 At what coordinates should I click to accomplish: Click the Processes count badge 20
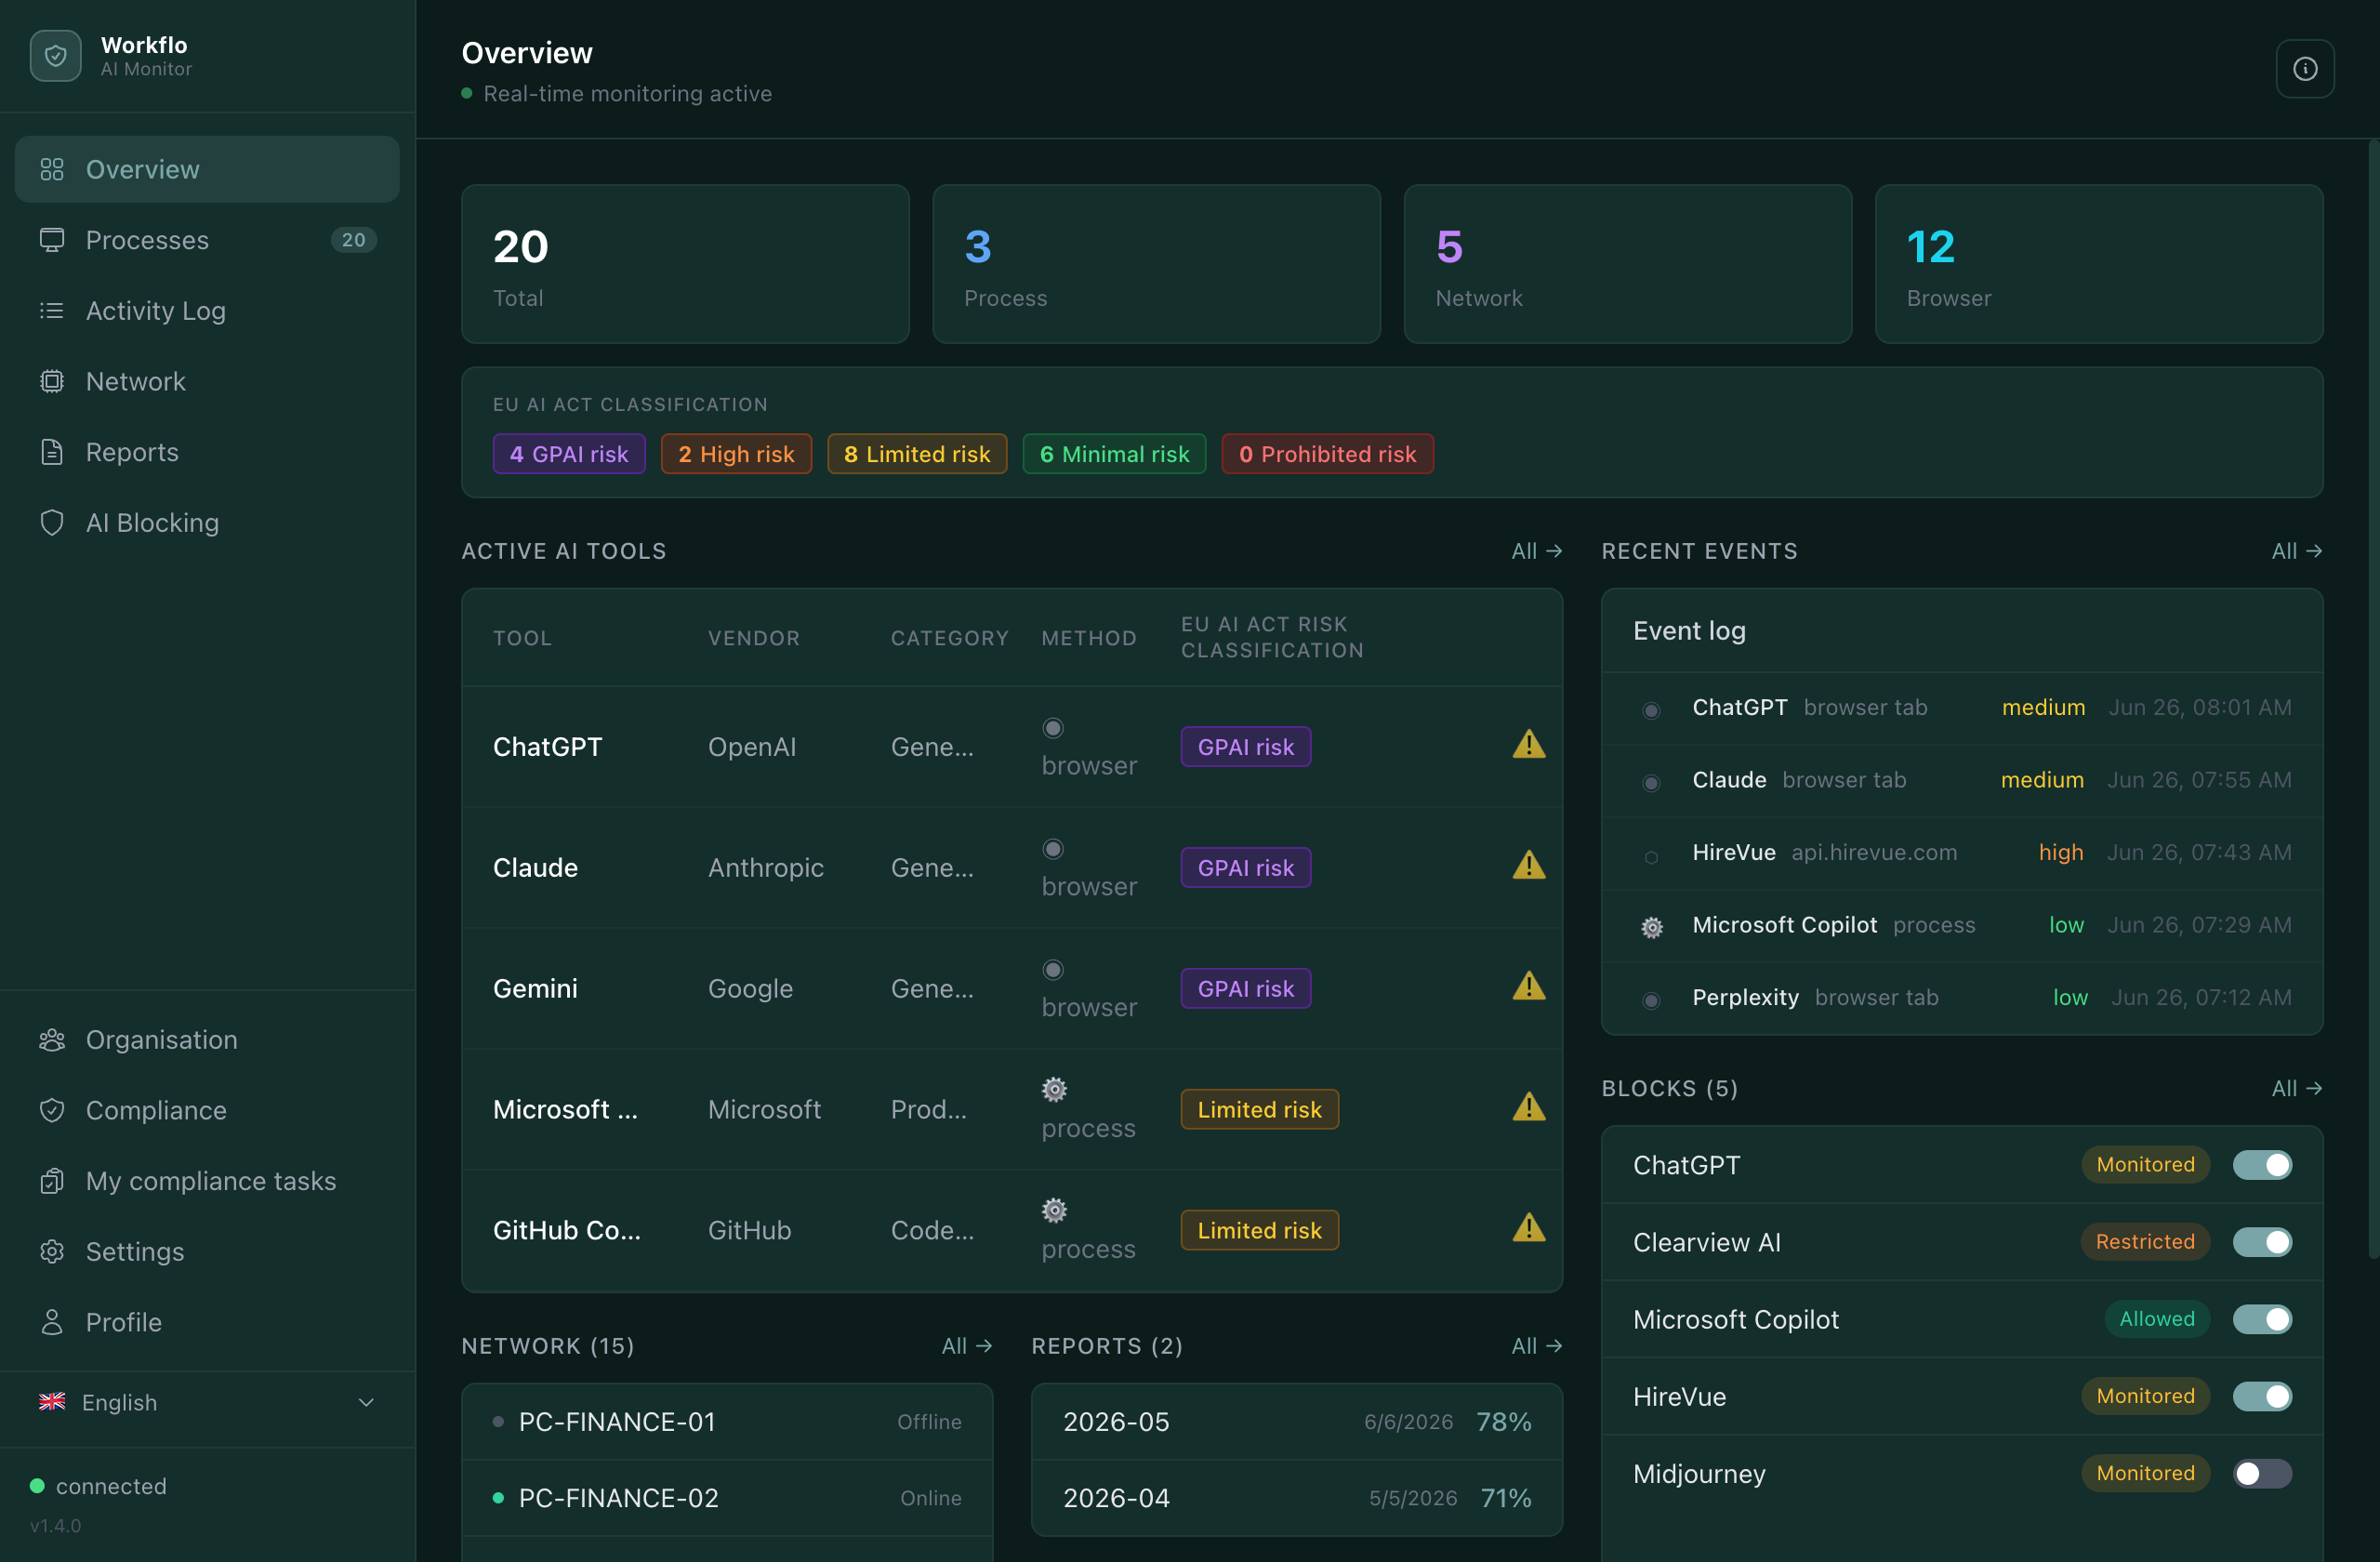tap(354, 240)
